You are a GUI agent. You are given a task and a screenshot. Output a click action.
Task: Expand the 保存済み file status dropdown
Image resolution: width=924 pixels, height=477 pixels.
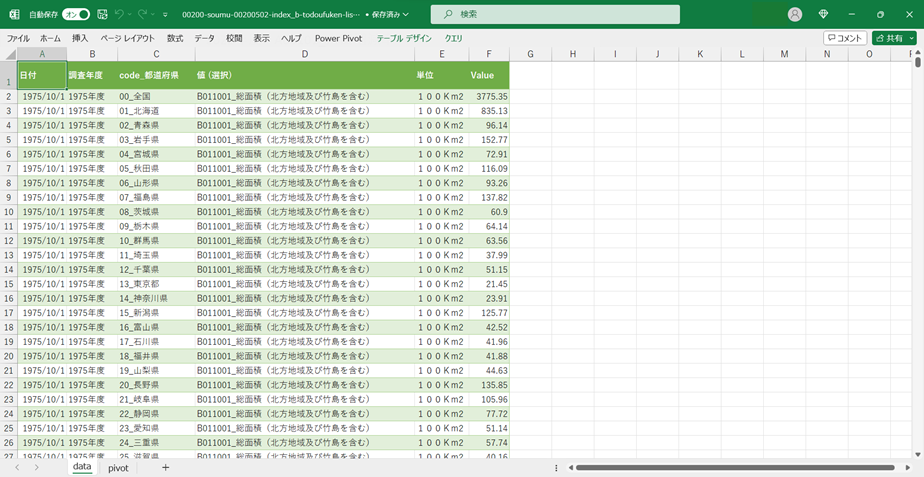click(390, 15)
